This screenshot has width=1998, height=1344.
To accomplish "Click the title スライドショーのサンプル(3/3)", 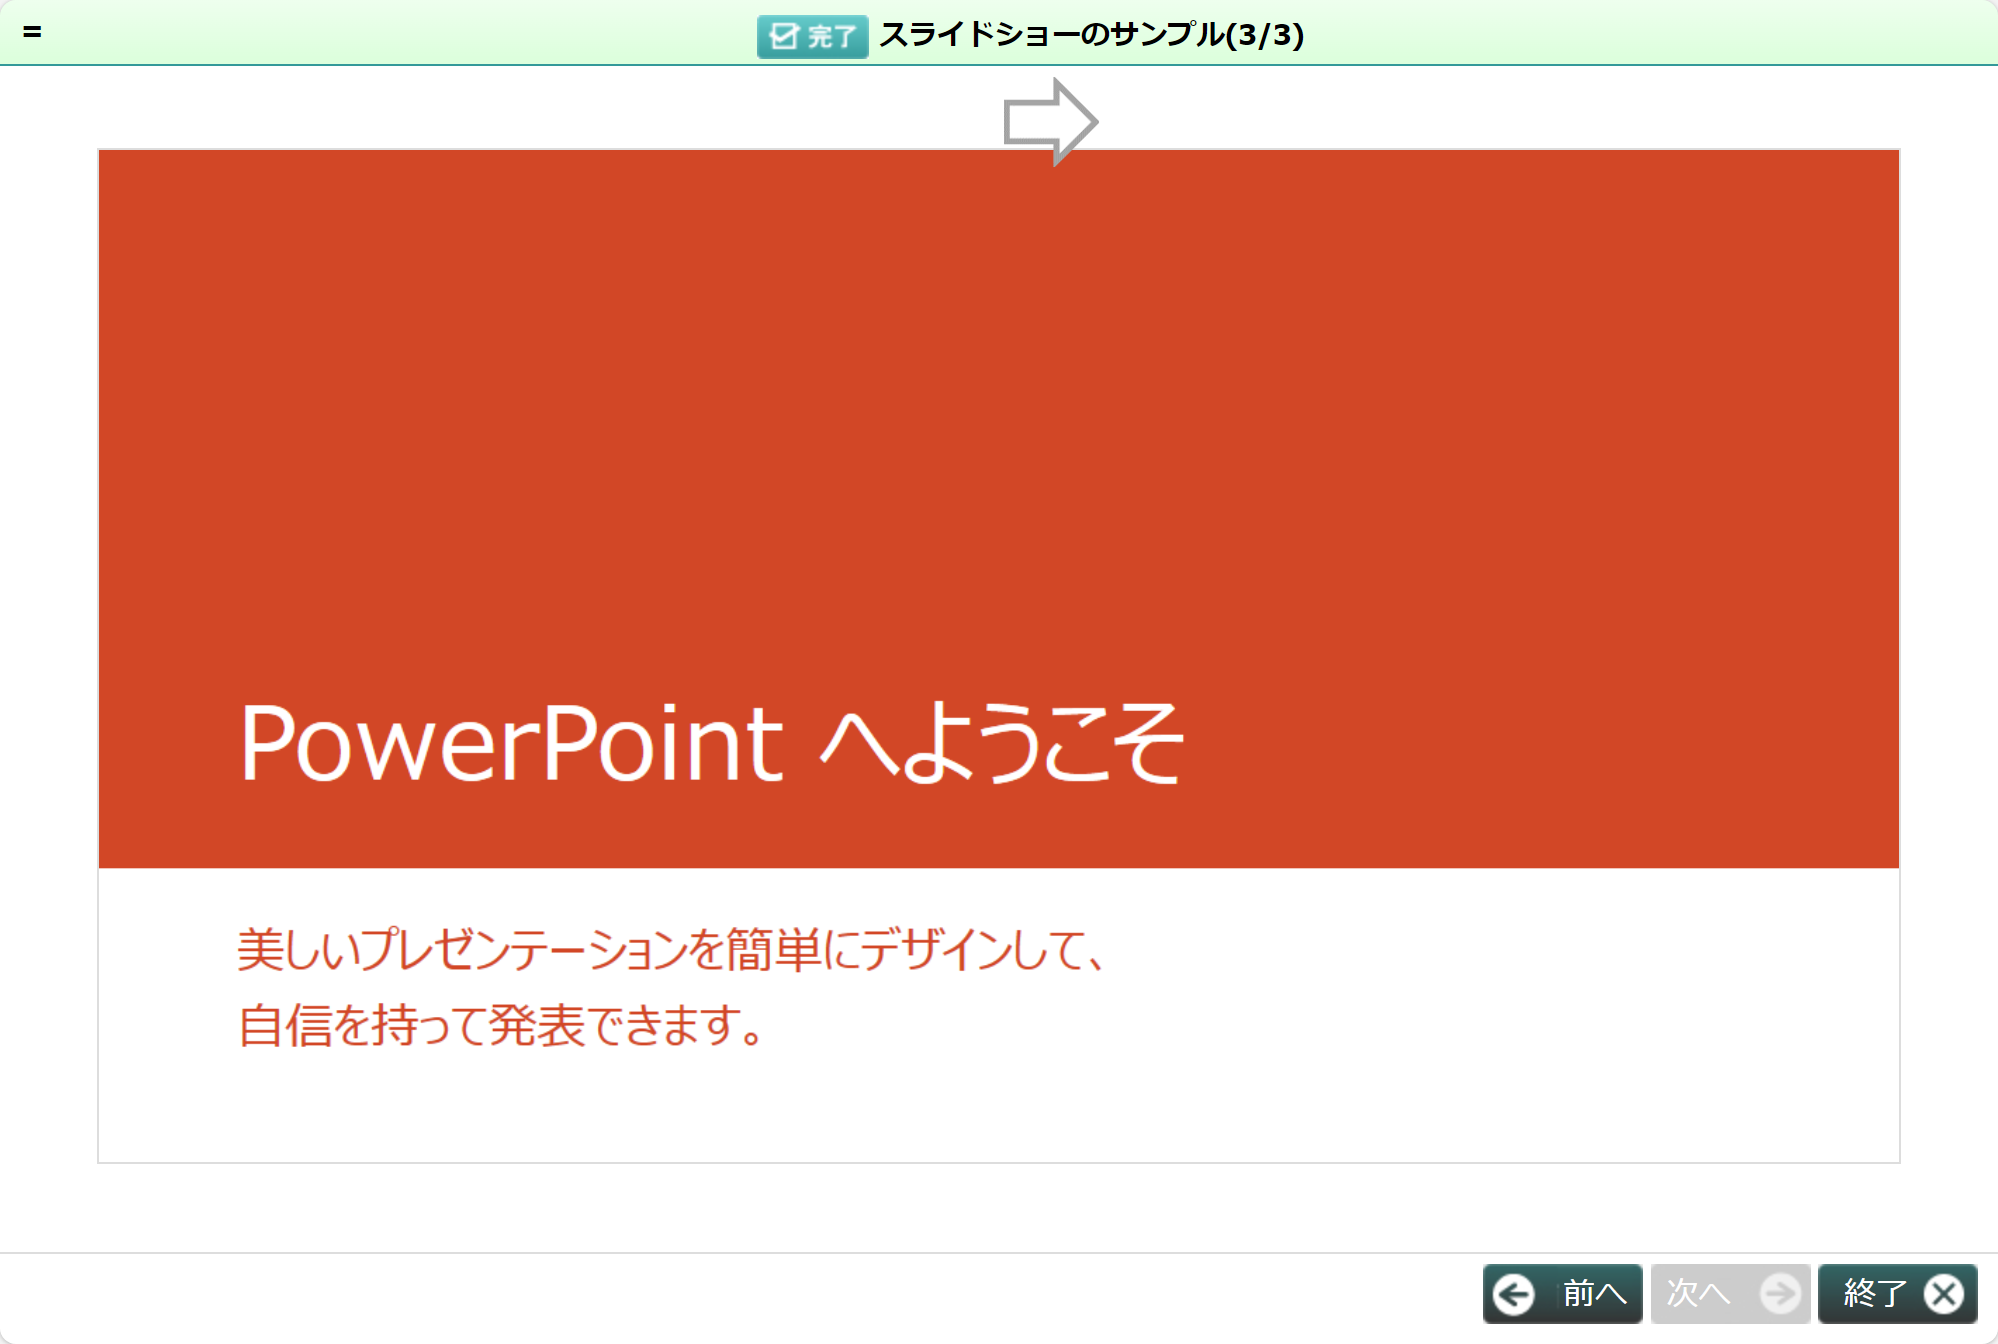I will (1092, 36).
